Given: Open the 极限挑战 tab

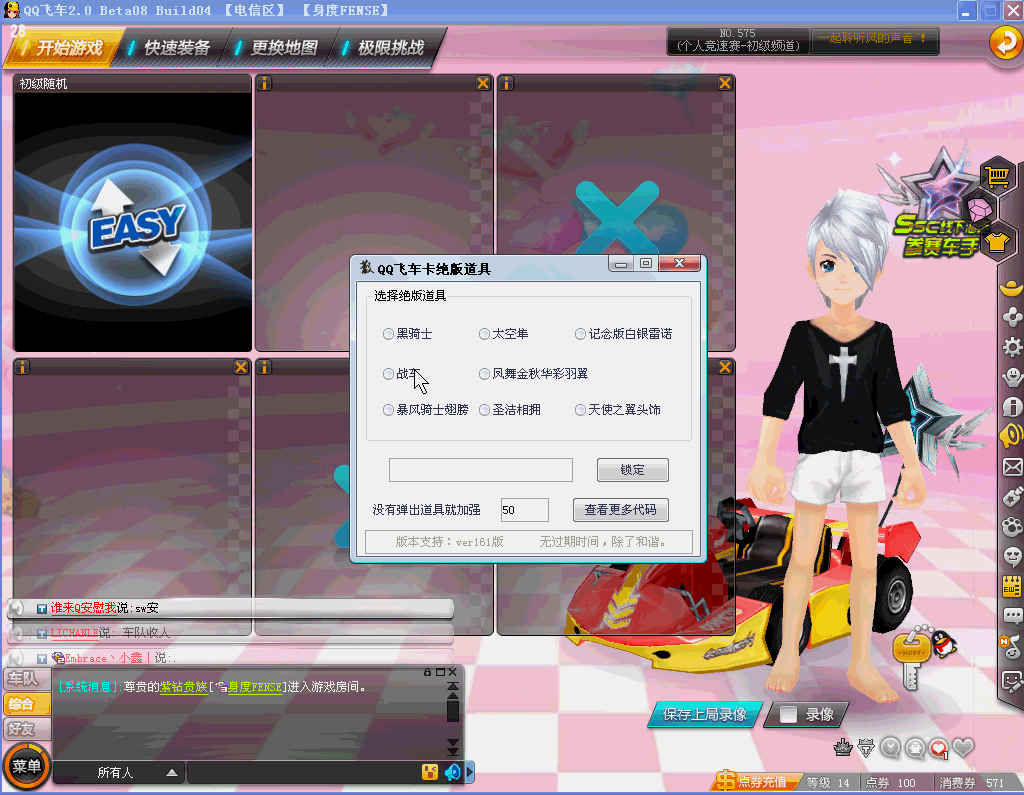Looking at the screenshot, I should pos(386,48).
